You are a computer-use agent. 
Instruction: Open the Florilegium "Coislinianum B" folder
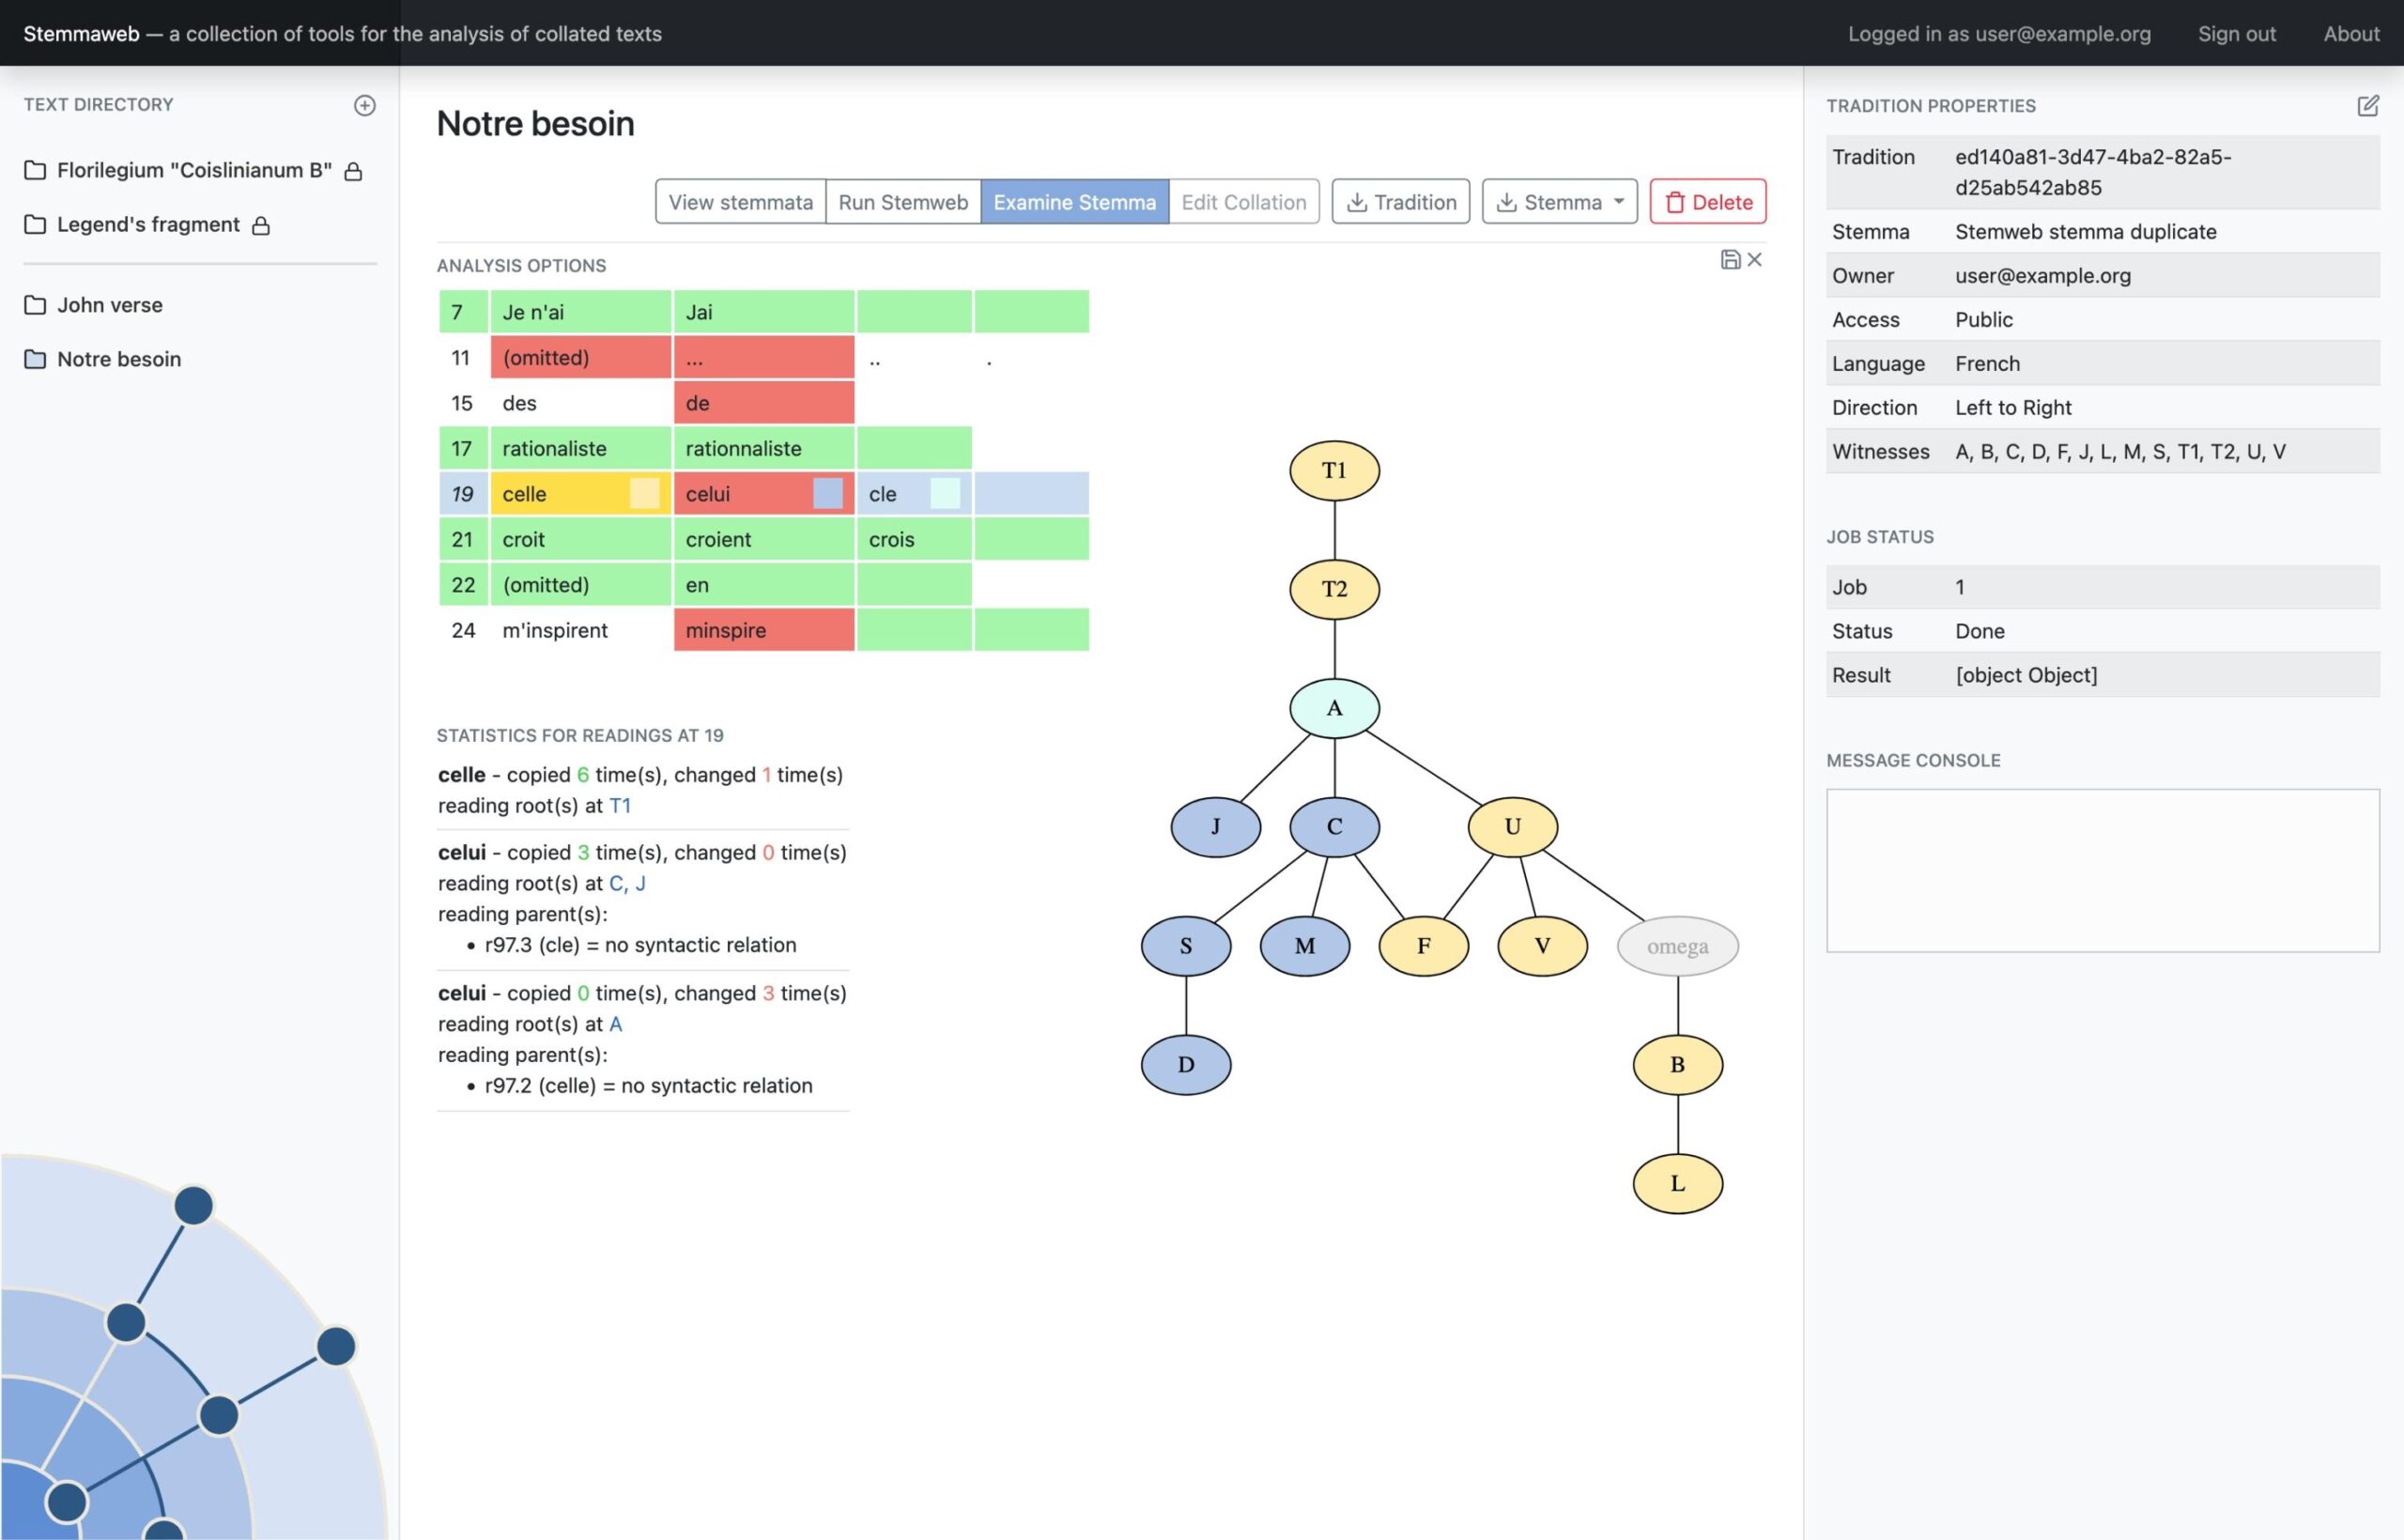click(x=193, y=170)
